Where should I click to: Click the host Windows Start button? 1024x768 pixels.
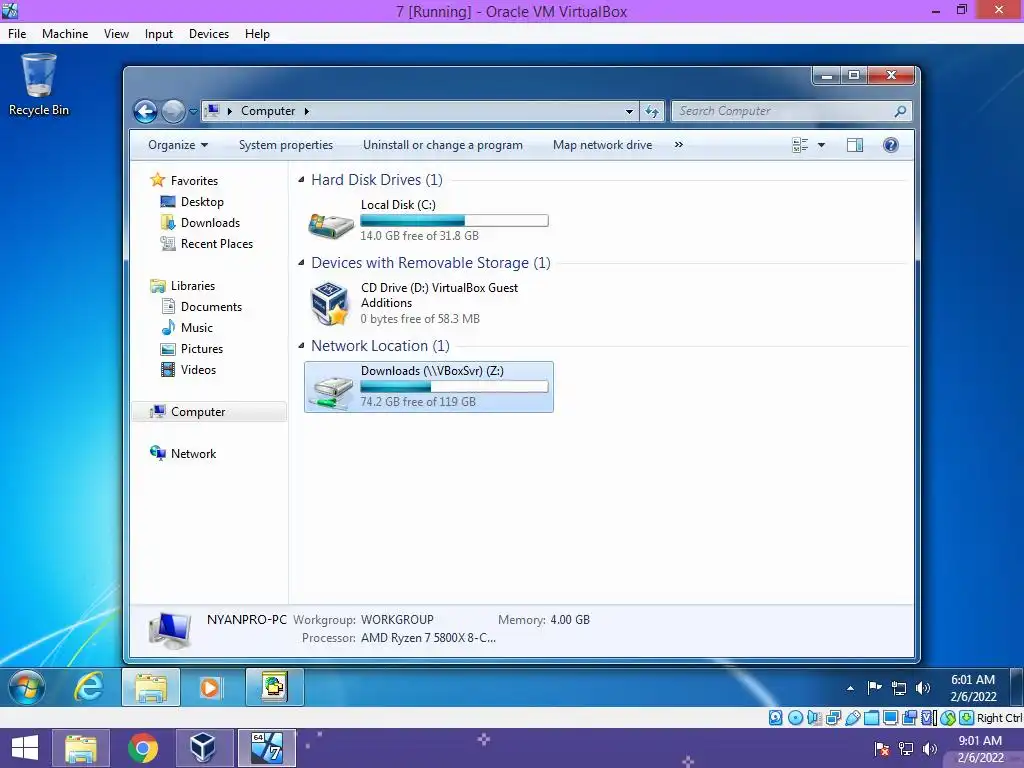point(25,748)
